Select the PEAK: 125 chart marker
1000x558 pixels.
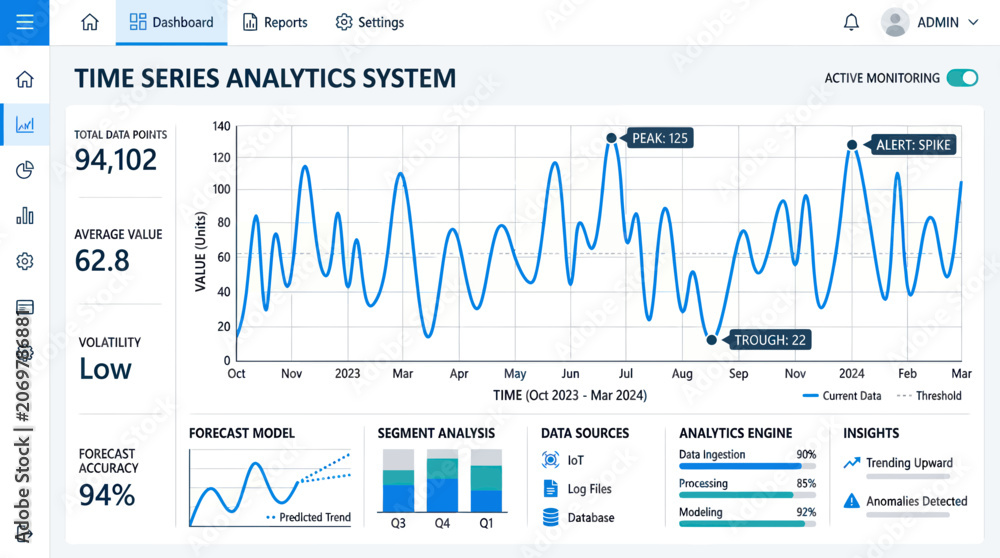pos(611,138)
